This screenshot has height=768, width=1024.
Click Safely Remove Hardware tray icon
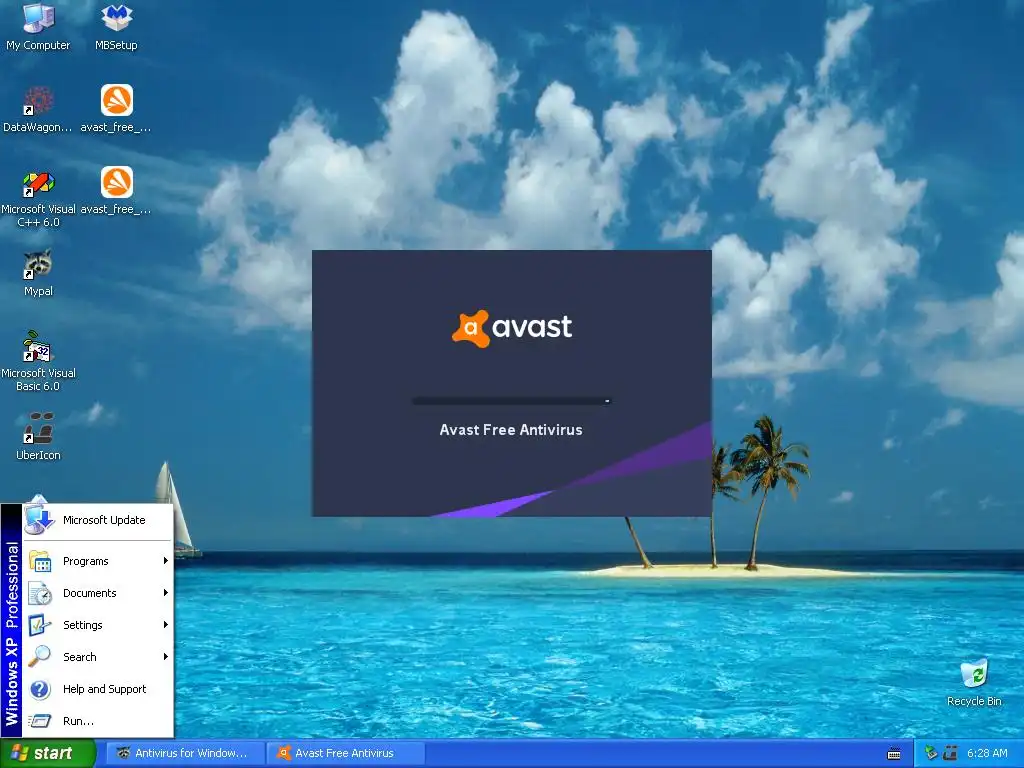point(932,754)
